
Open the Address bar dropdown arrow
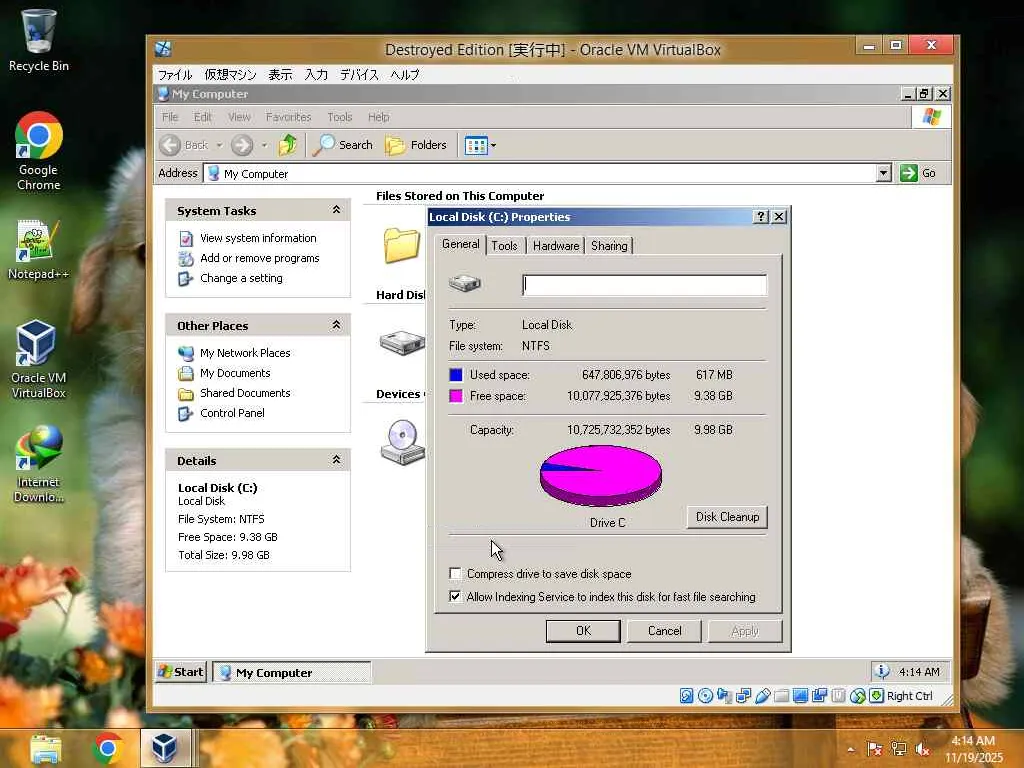coord(884,173)
